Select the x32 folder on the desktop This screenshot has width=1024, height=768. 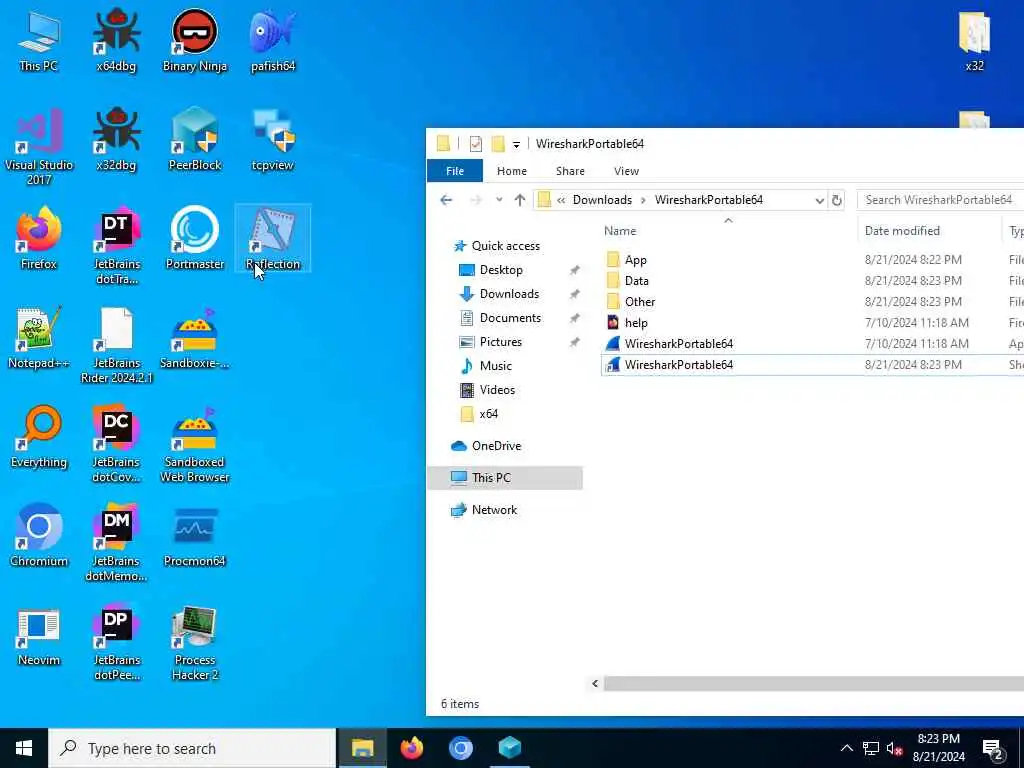pos(974,40)
